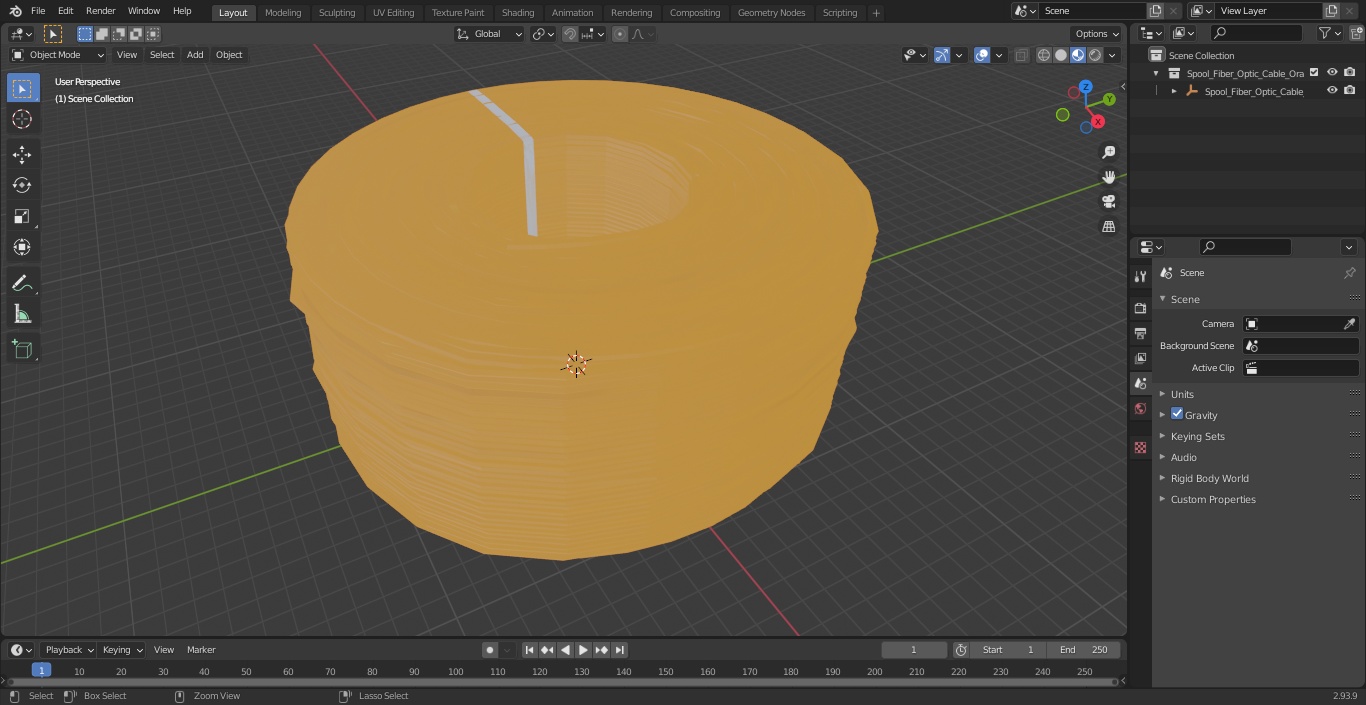Open the Options button in viewport header
Viewport: 1366px width, 705px height.
pos(1097,34)
